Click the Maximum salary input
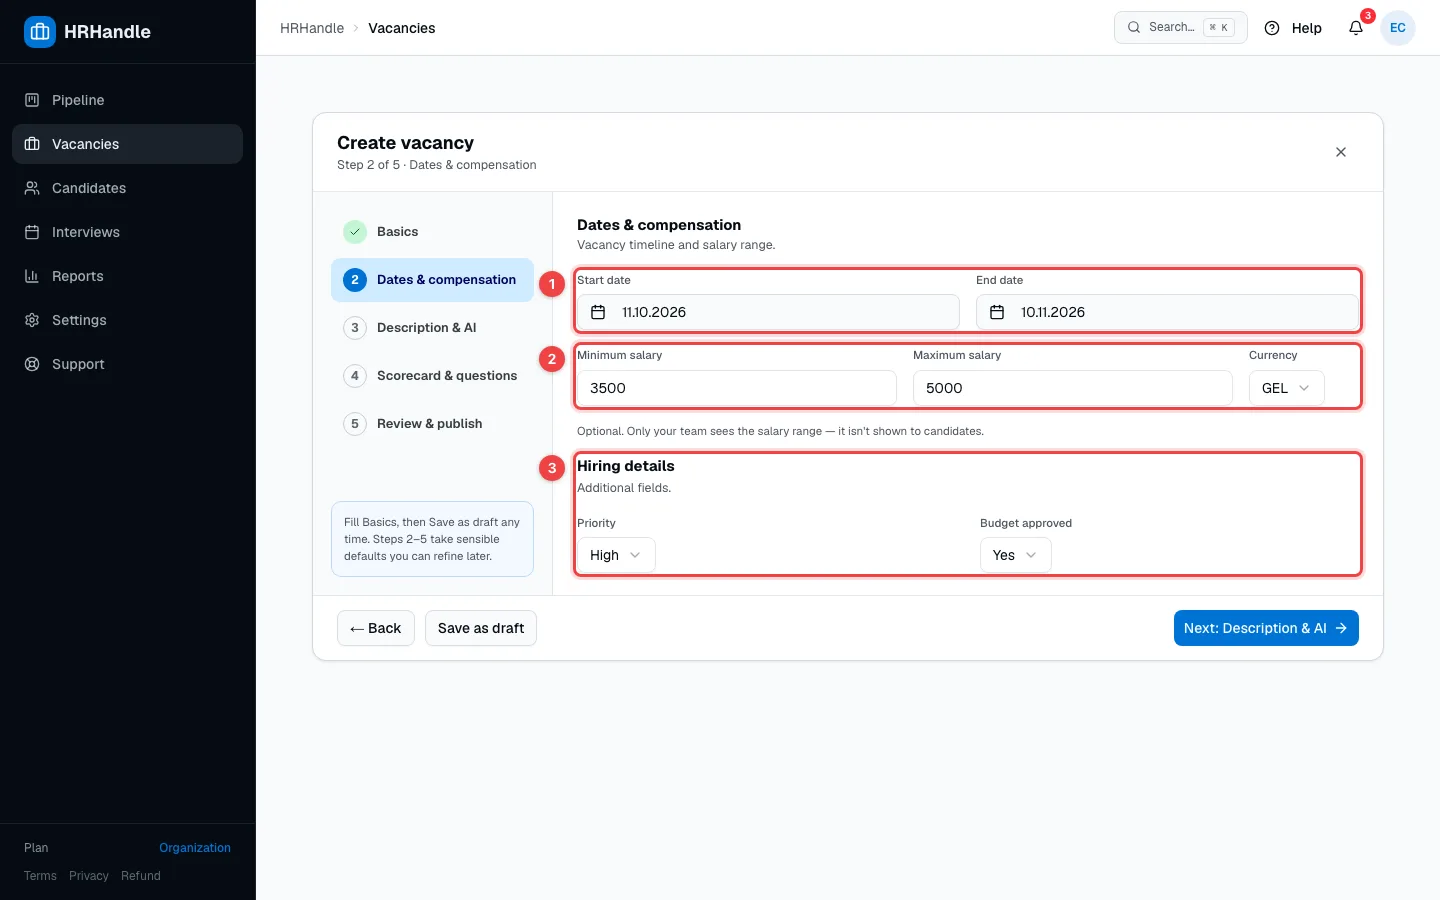 (x=1073, y=388)
